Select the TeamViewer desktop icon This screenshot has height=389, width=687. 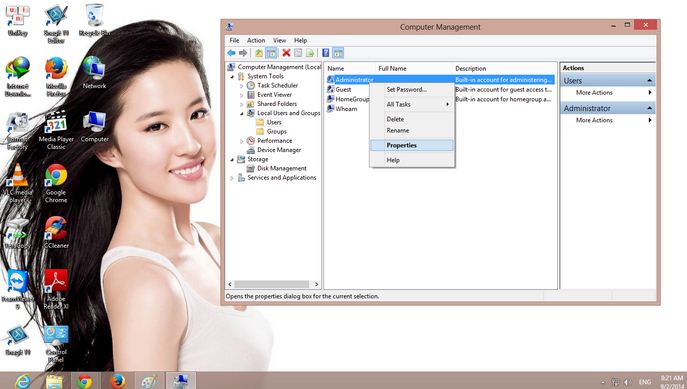coord(18,289)
